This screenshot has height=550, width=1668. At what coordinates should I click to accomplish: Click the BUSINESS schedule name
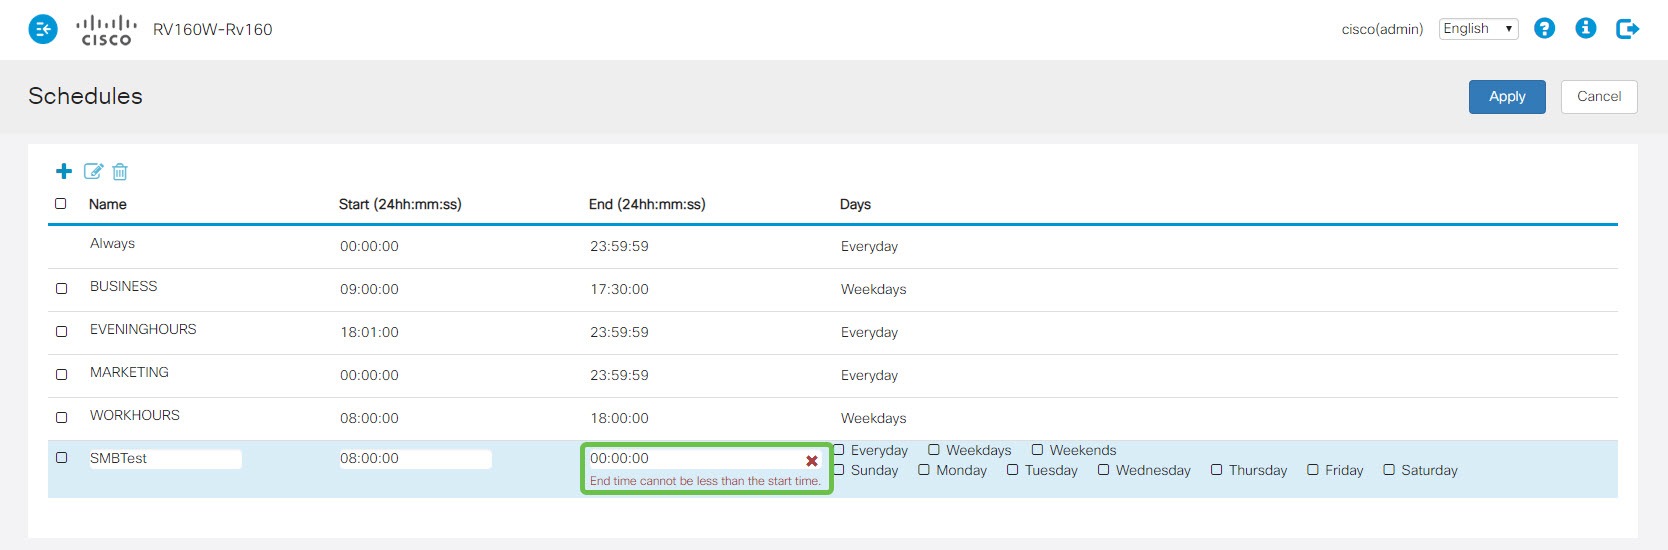click(x=123, y=286)
